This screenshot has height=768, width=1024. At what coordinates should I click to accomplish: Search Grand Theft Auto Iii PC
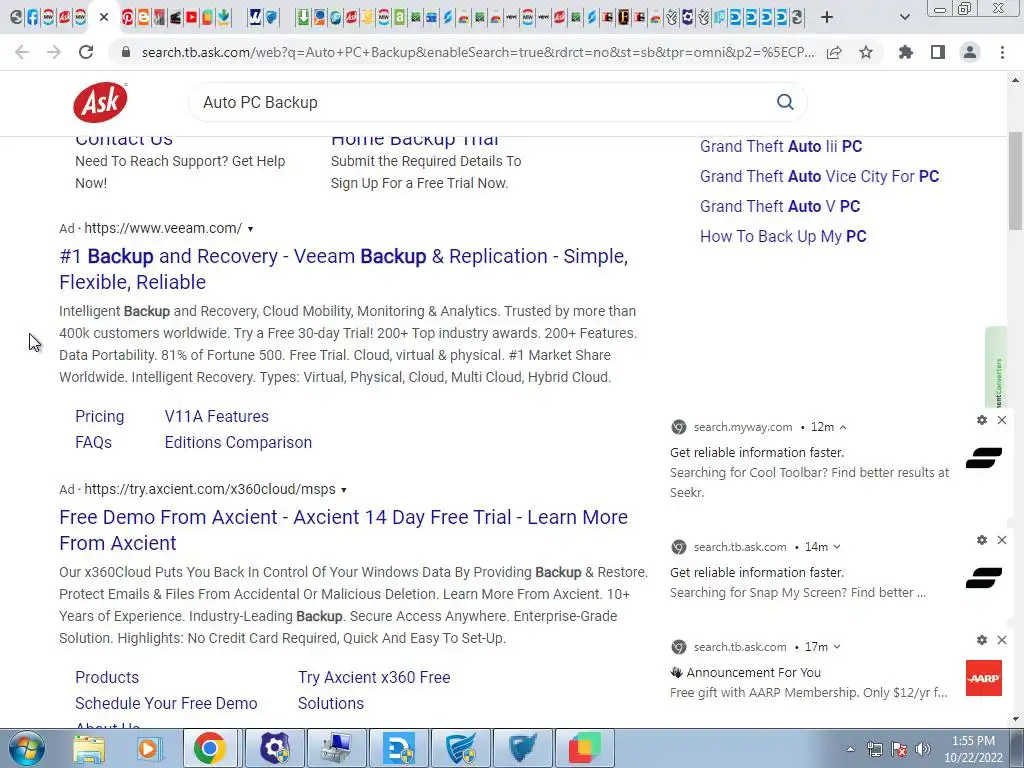click(781, 146)
